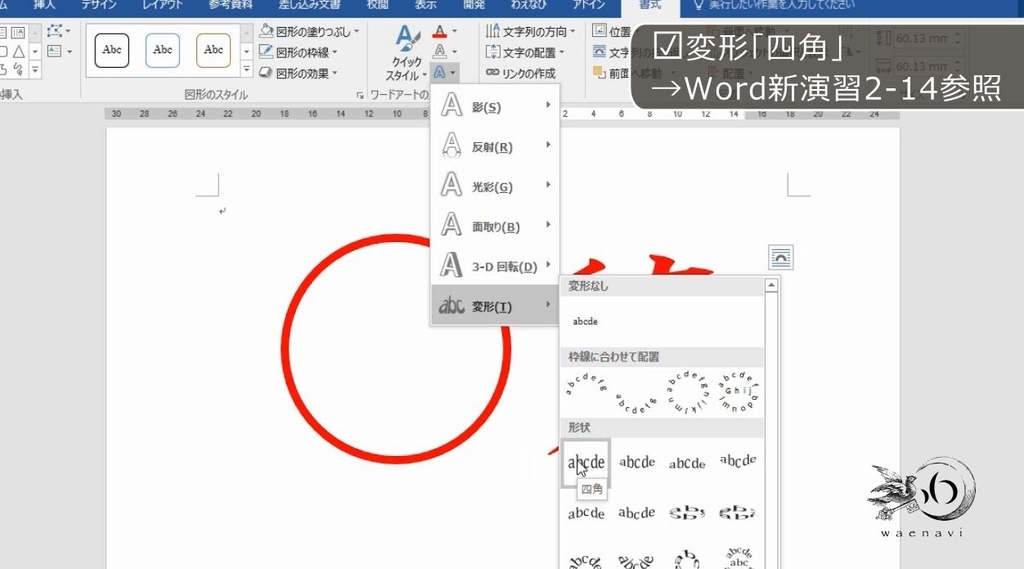Switch to the 校閲 tab
The height and width of the screenshot is (569, 1024).
tap(377, 5)
